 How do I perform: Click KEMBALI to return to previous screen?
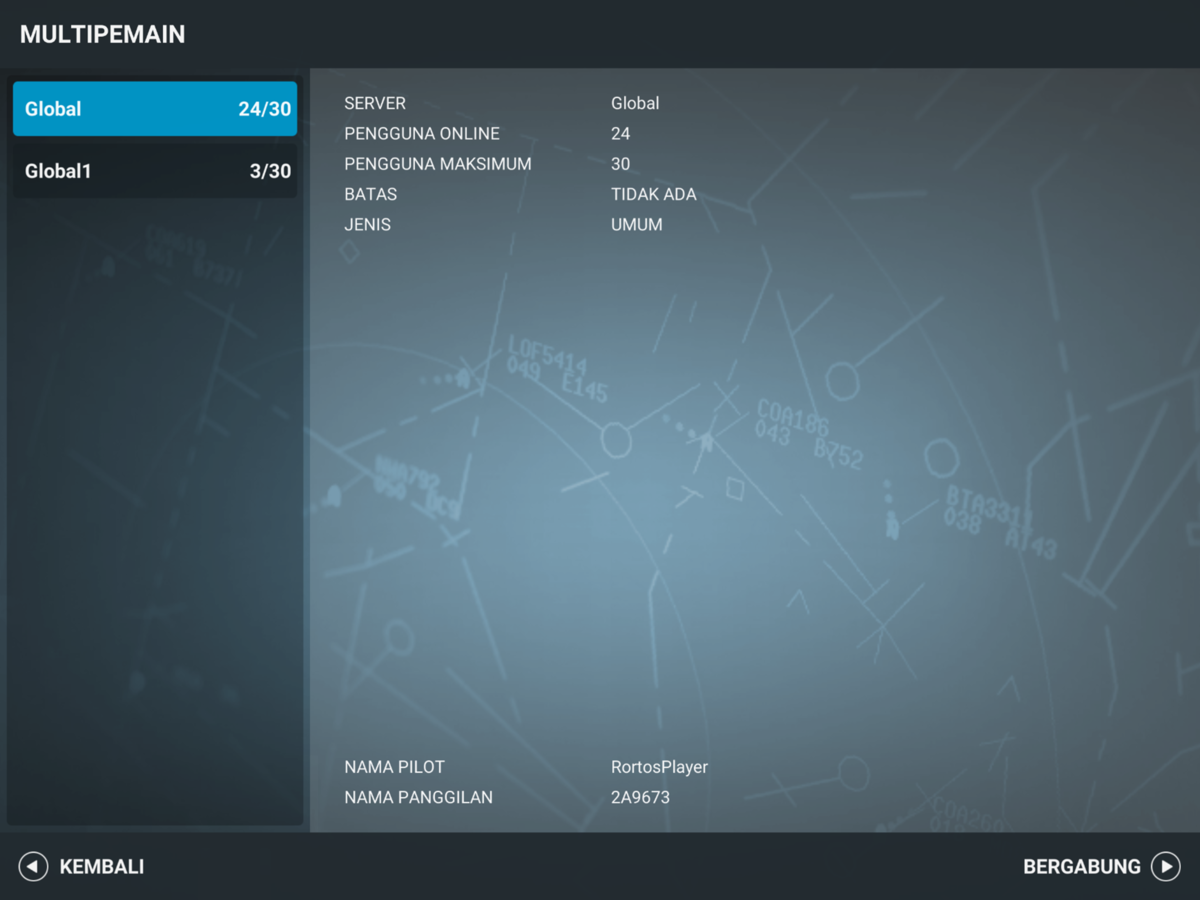click(102, 866)
